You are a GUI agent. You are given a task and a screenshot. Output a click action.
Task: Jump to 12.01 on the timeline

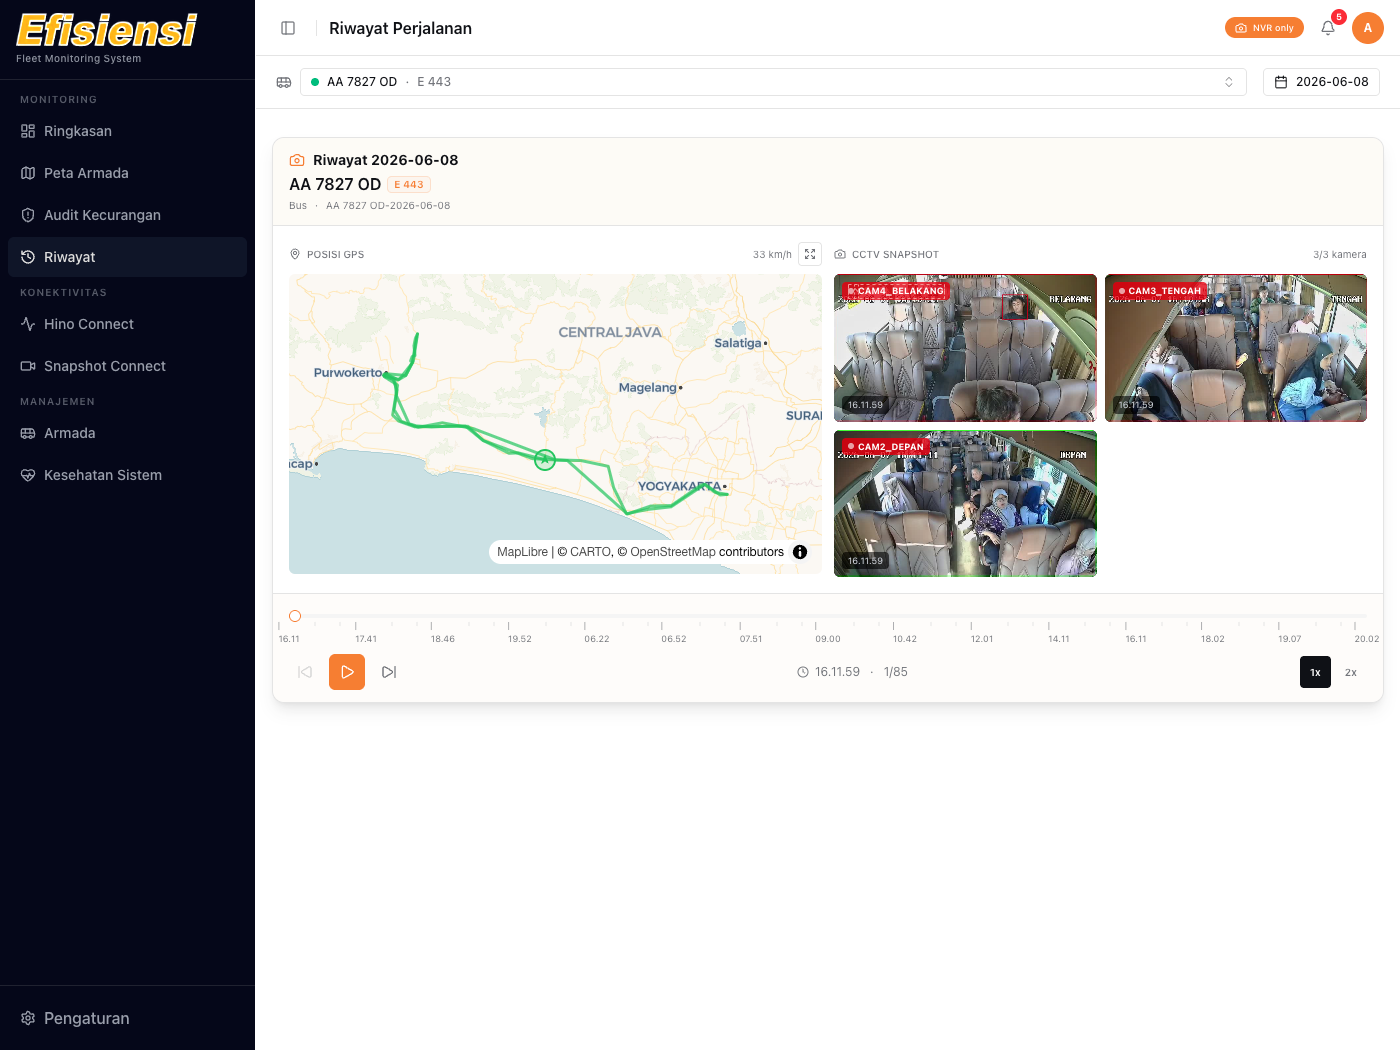point(982,639)
